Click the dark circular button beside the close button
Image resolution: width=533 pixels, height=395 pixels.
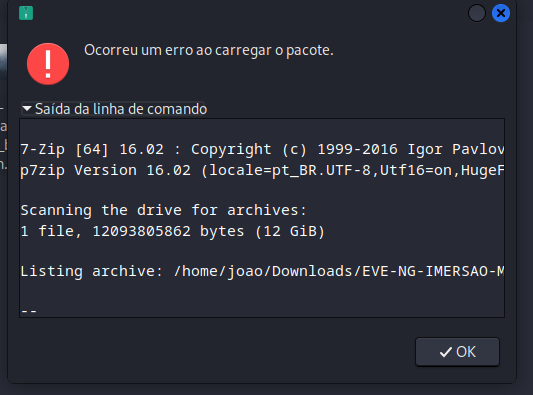coord(477,13)
